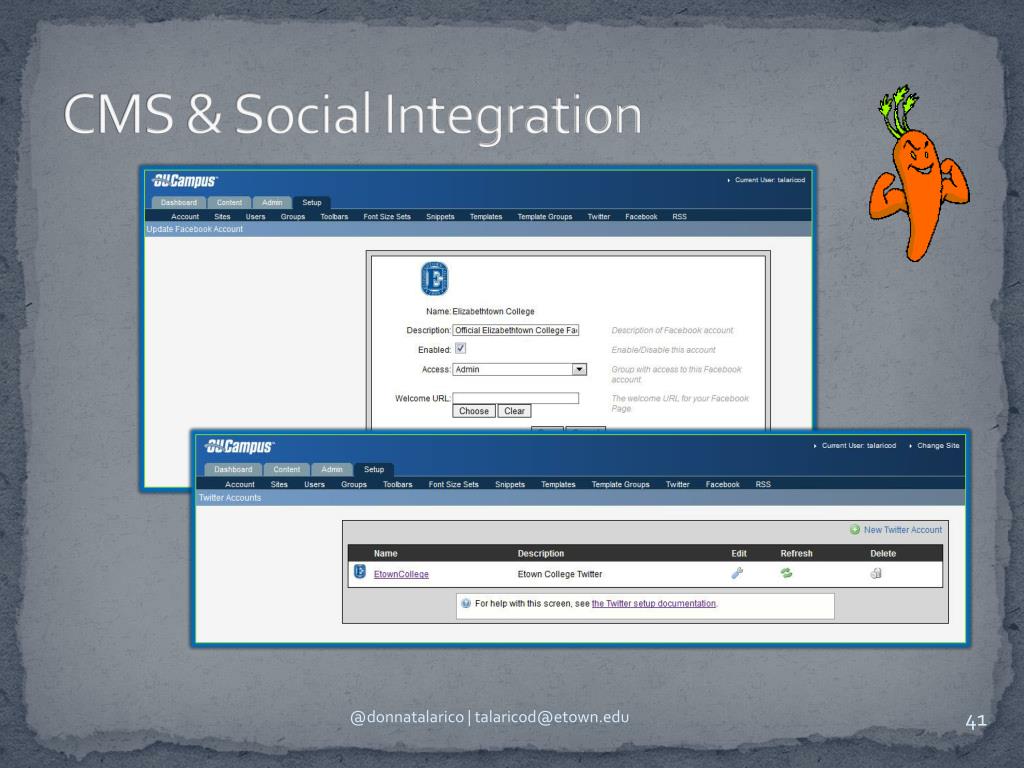
Task: Open Twitter menu item in Twitter Accounts window
Action: pyautogui.click(x=678, y=485)
